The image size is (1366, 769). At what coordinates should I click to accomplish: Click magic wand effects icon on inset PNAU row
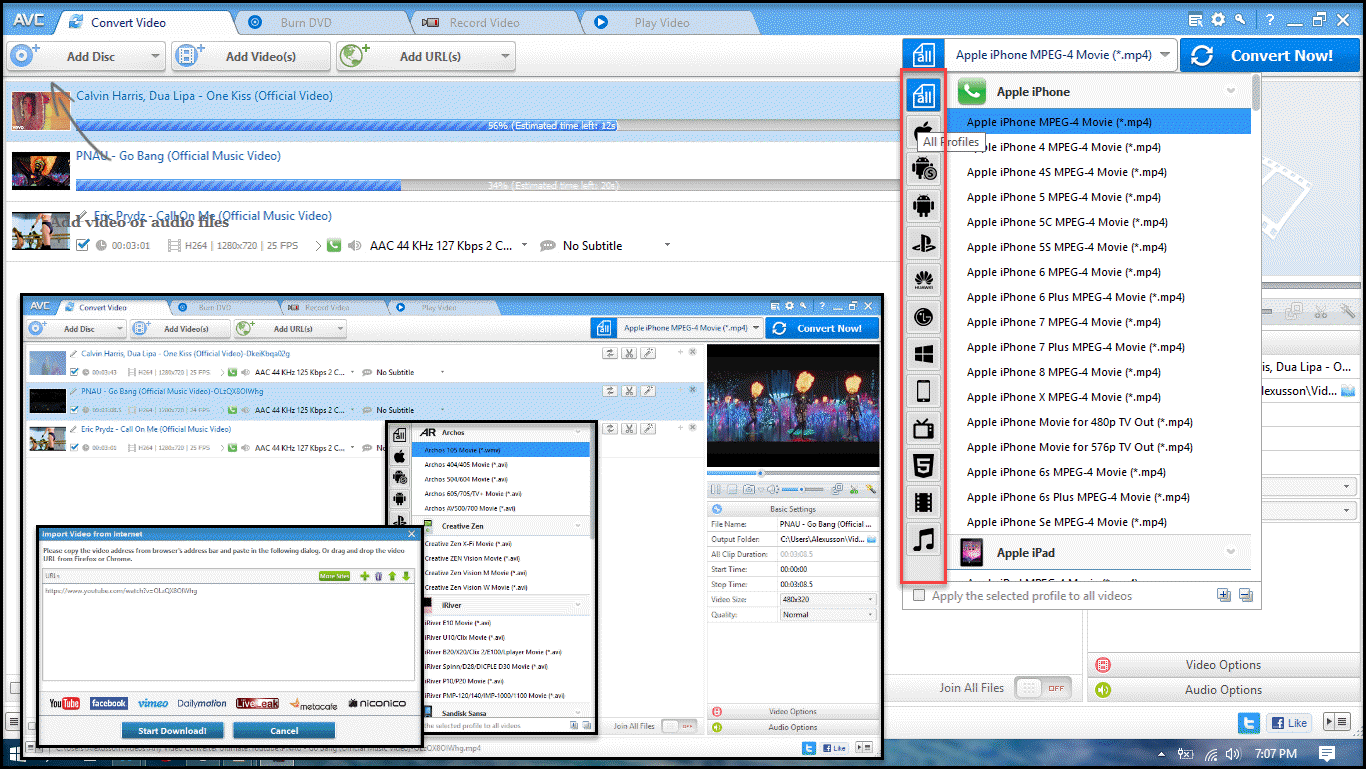[x=648, y=391]
